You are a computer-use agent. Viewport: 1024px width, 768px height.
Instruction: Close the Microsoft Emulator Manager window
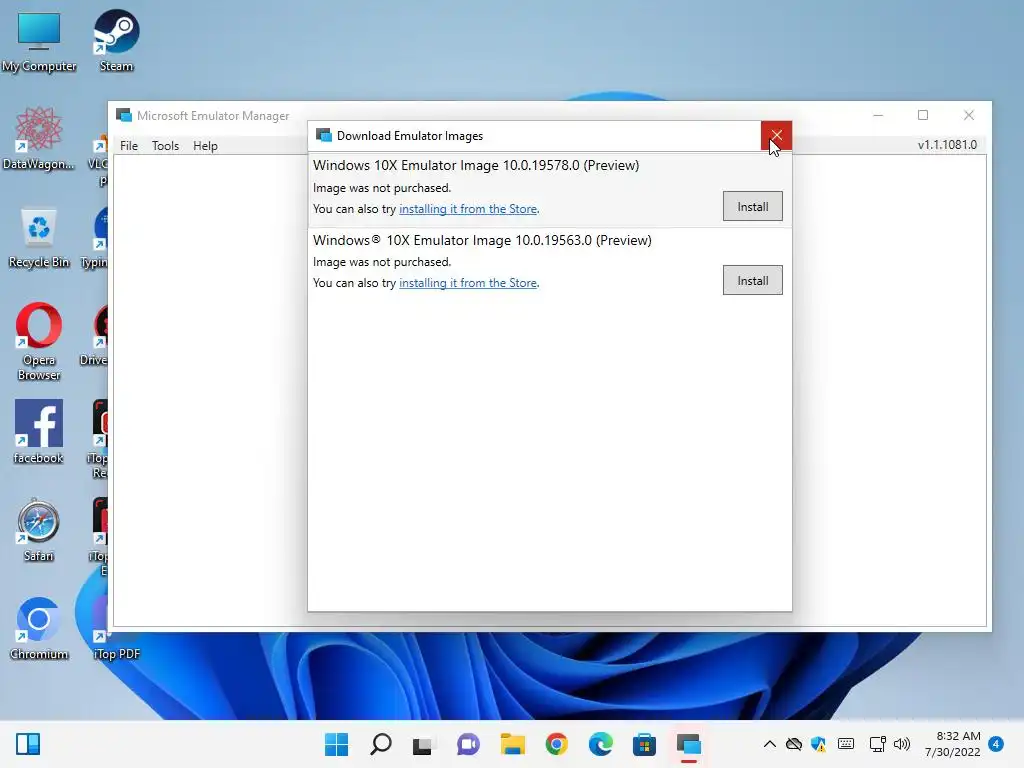click(968, 115)
